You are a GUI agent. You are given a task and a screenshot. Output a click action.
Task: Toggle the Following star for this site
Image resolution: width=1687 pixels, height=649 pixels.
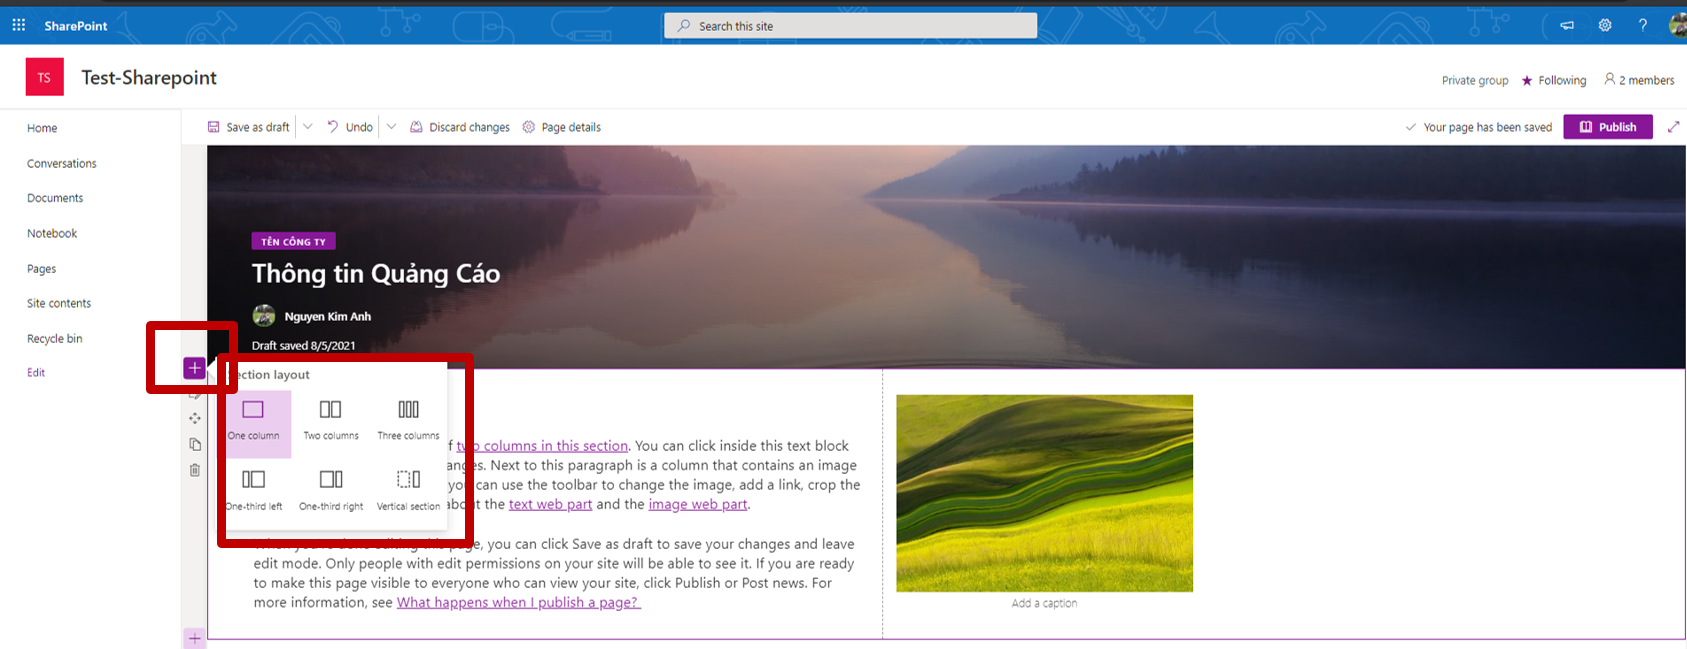[1527, 81]
